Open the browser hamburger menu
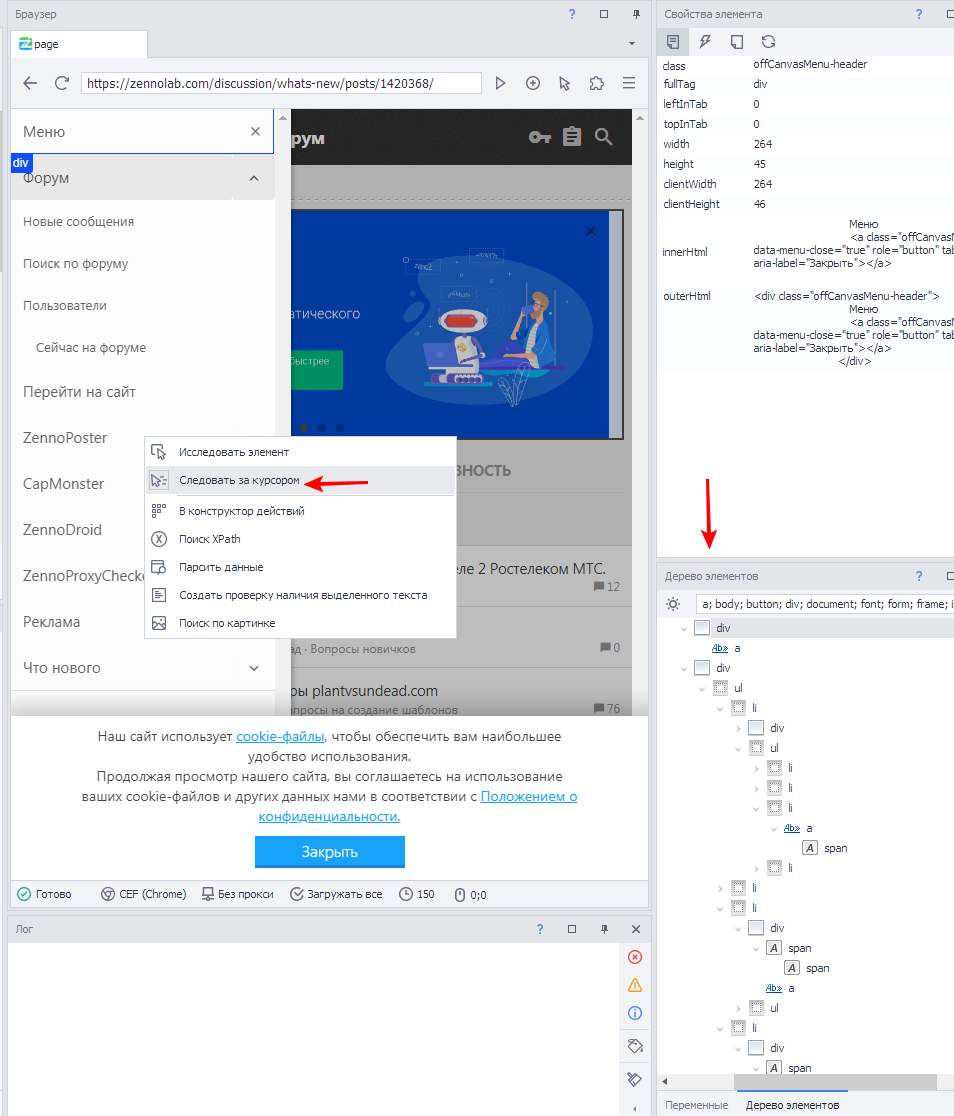The width and height of the screenshot is (954, 1116). 629,83
